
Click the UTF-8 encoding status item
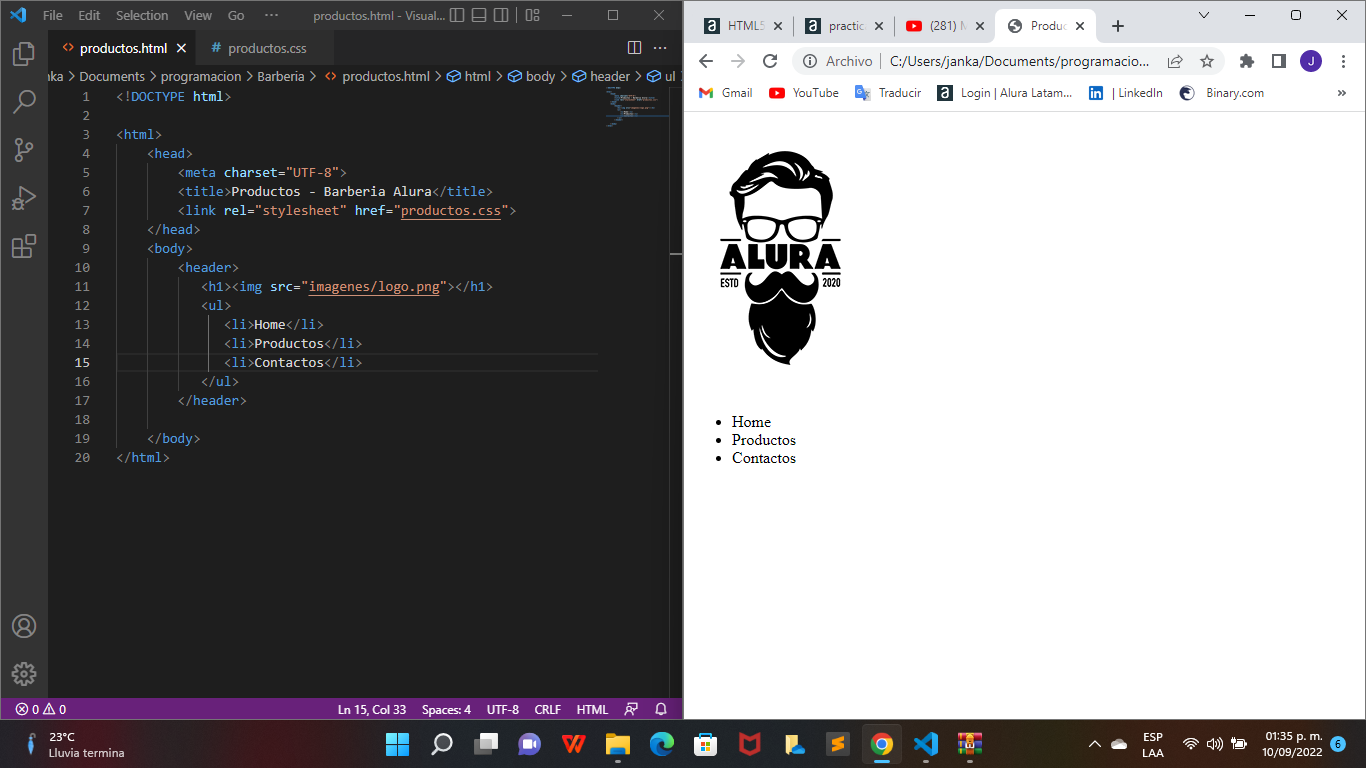503,709
